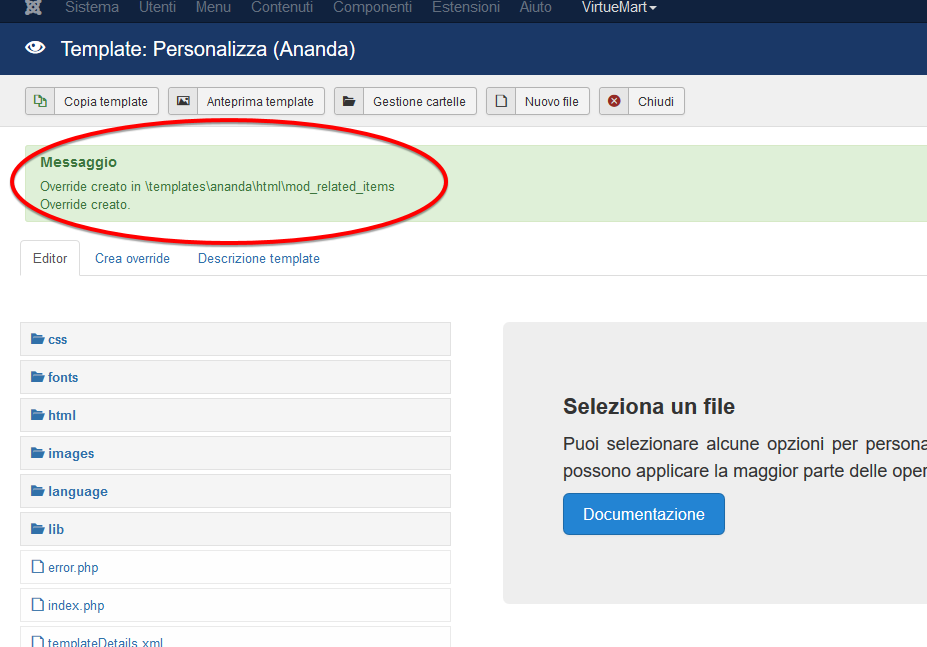This screenshot has width=927, height=647.
Task: Open the Estensioni menu
Action: click(x=466, y=7)
